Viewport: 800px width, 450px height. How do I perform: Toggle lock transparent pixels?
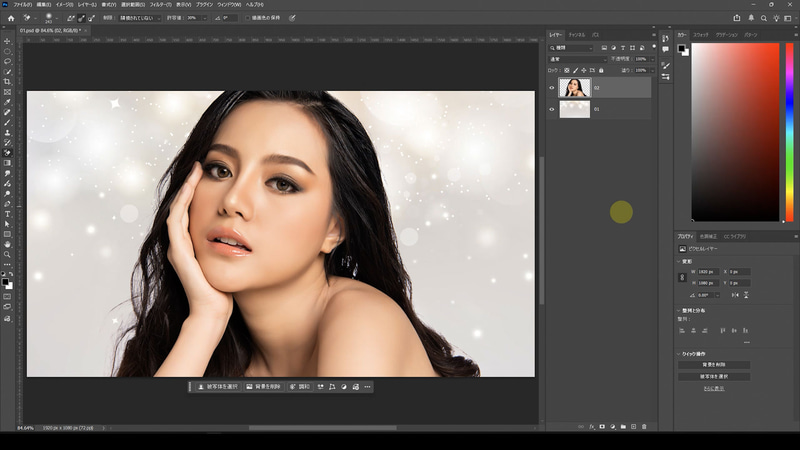point(567,70)
